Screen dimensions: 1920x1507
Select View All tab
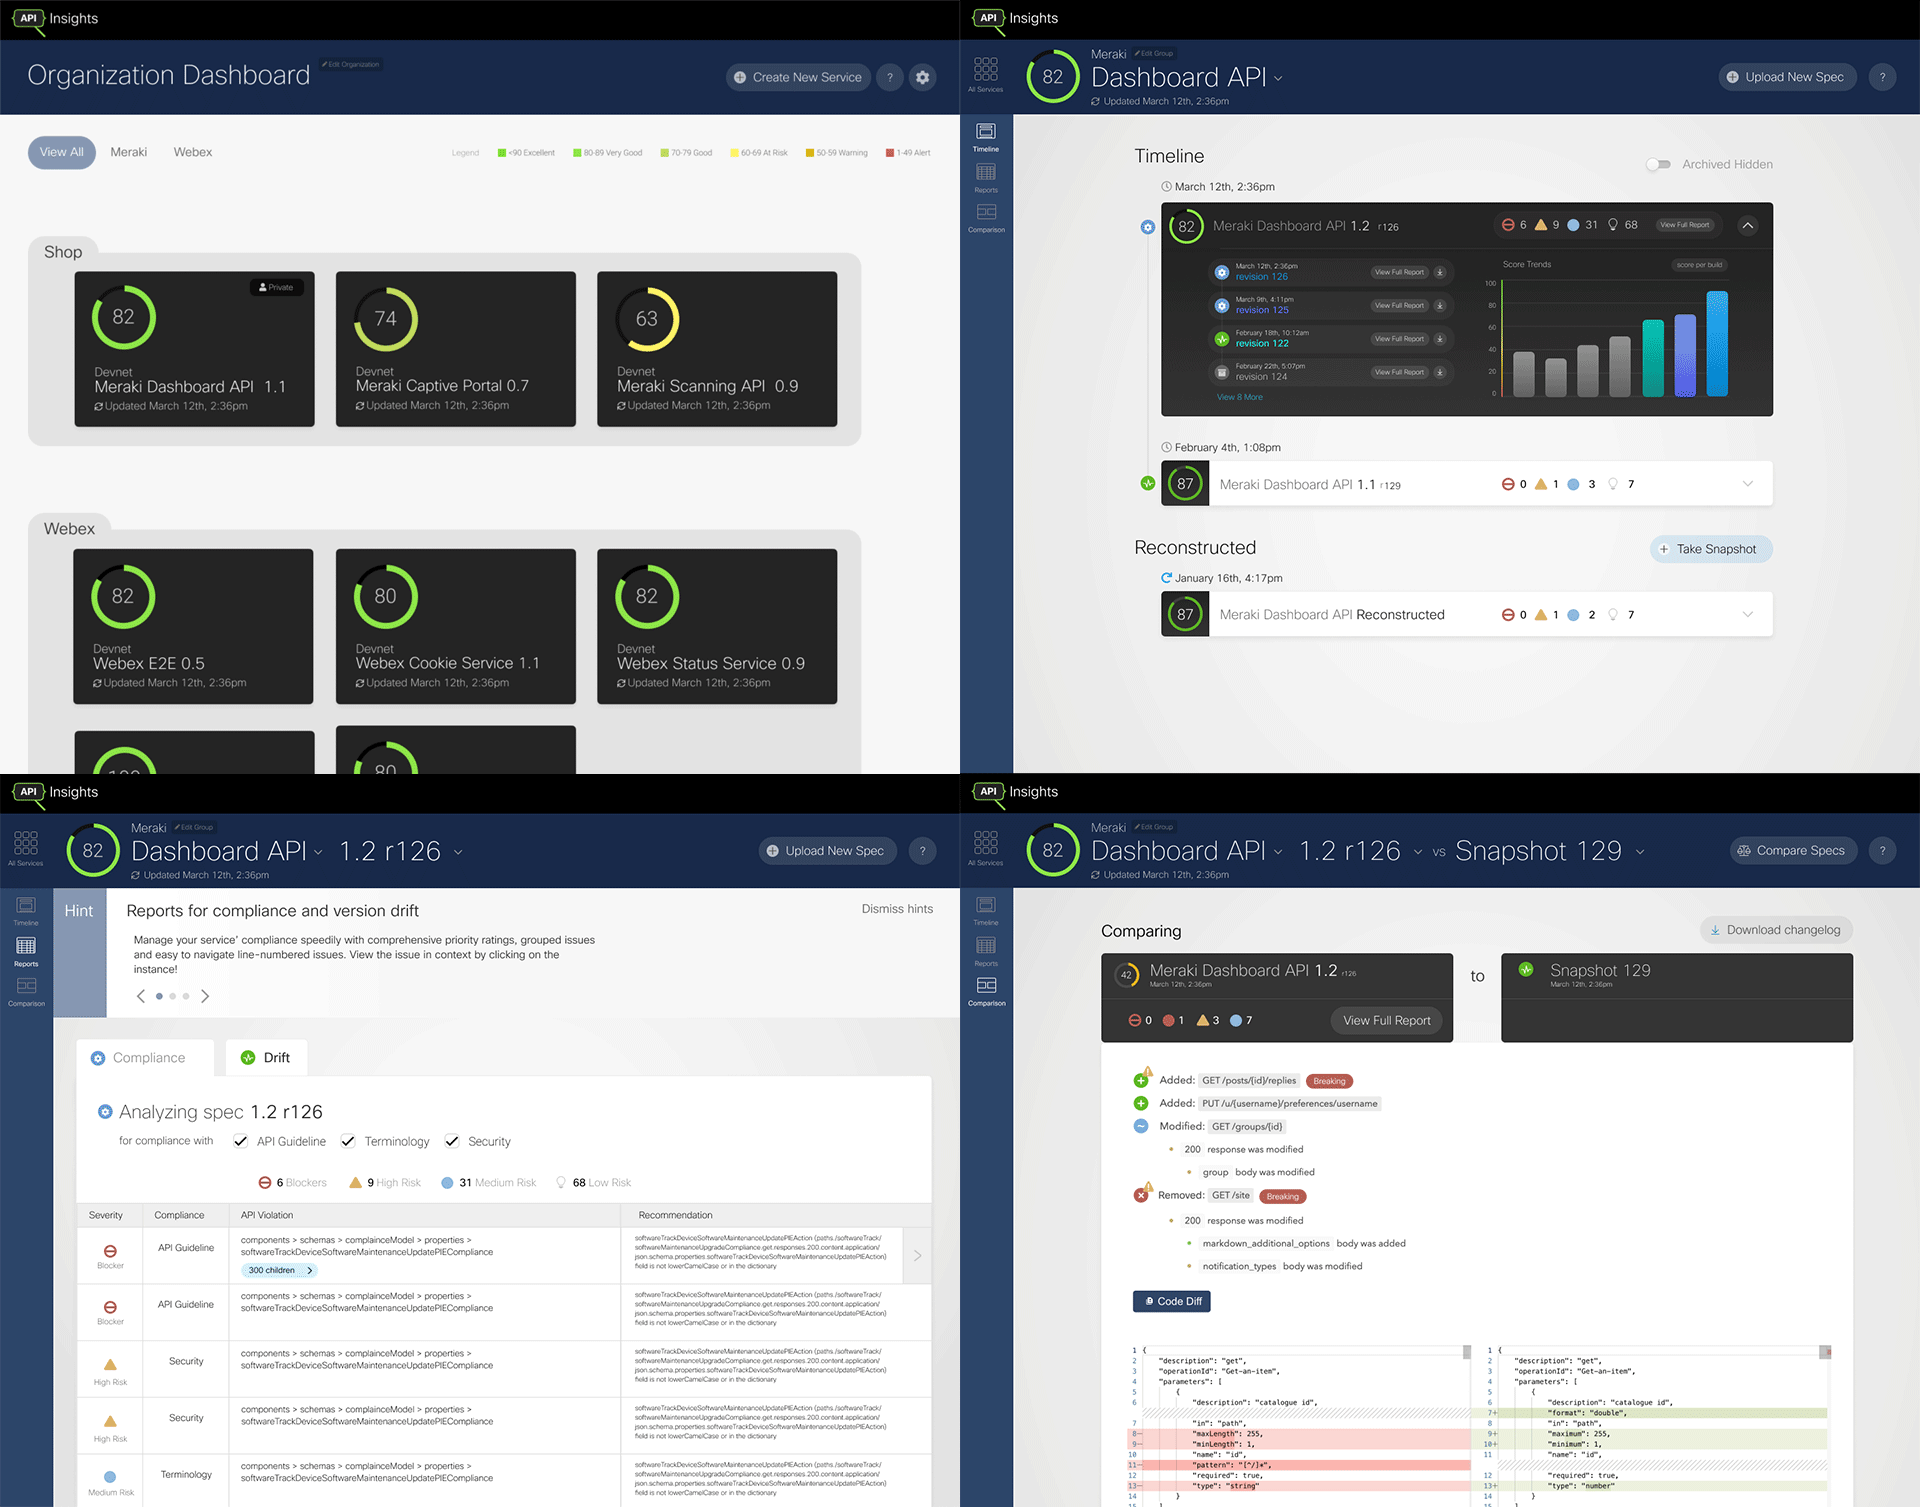(x=62, y=152)
